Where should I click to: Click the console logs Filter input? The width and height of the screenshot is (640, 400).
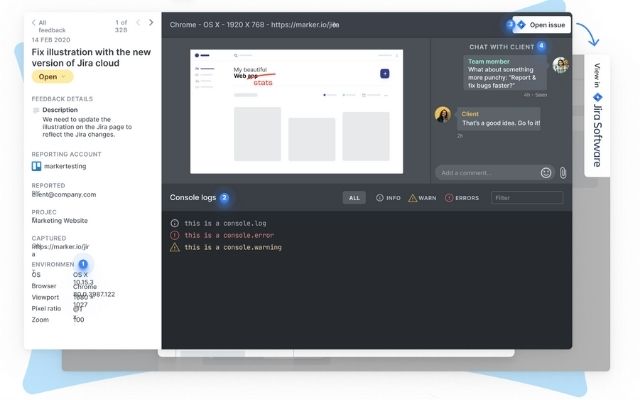[527, 198]
